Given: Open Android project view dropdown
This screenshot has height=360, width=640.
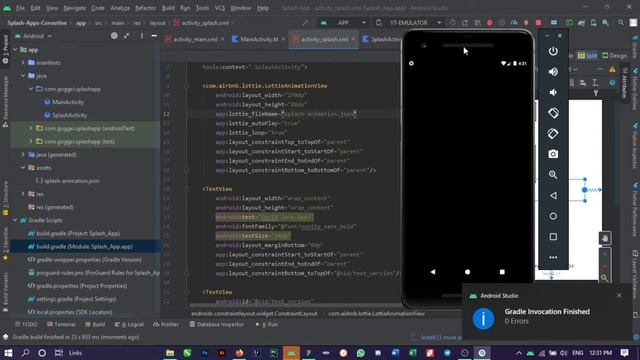Looking at the screenshot, I should pyautogui.click(x=33, y=36).
